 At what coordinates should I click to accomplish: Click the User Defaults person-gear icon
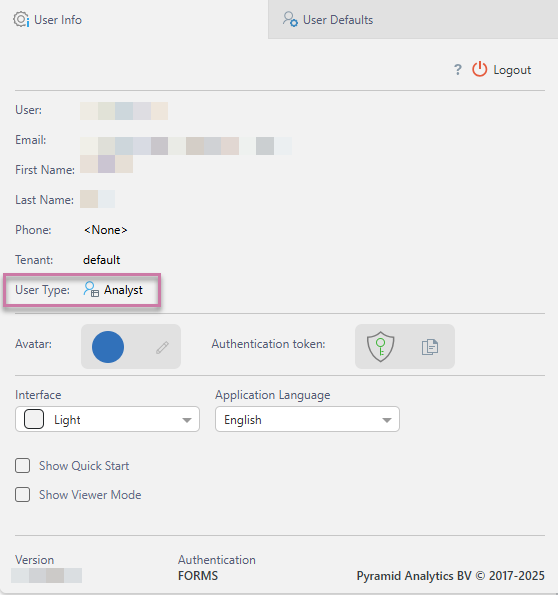tap(290, 19)
